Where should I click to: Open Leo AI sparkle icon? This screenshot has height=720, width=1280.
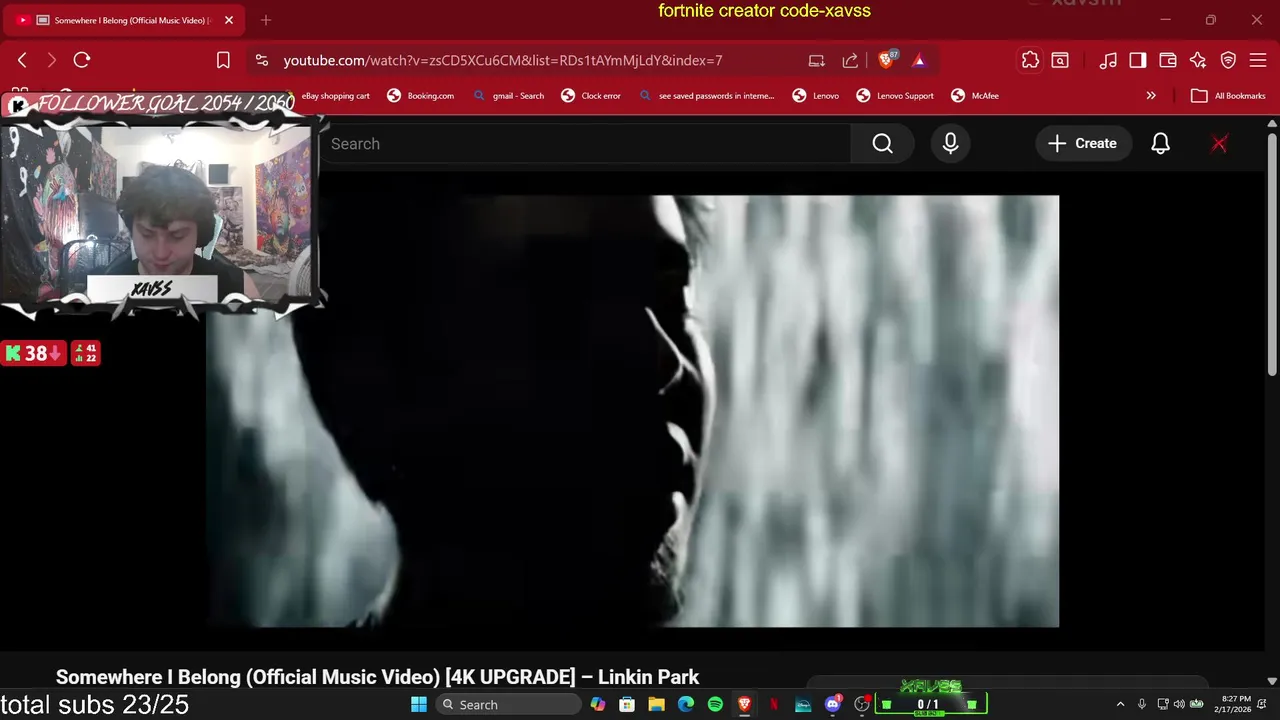(x=1198, y=60)
